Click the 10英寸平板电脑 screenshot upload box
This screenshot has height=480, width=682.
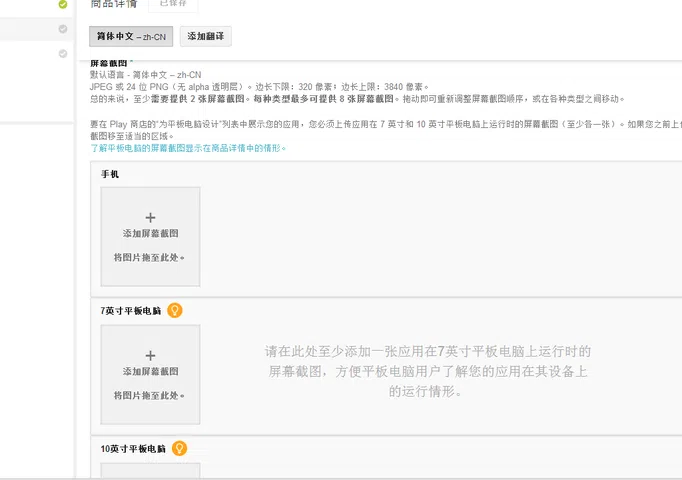tap(150, 471)
